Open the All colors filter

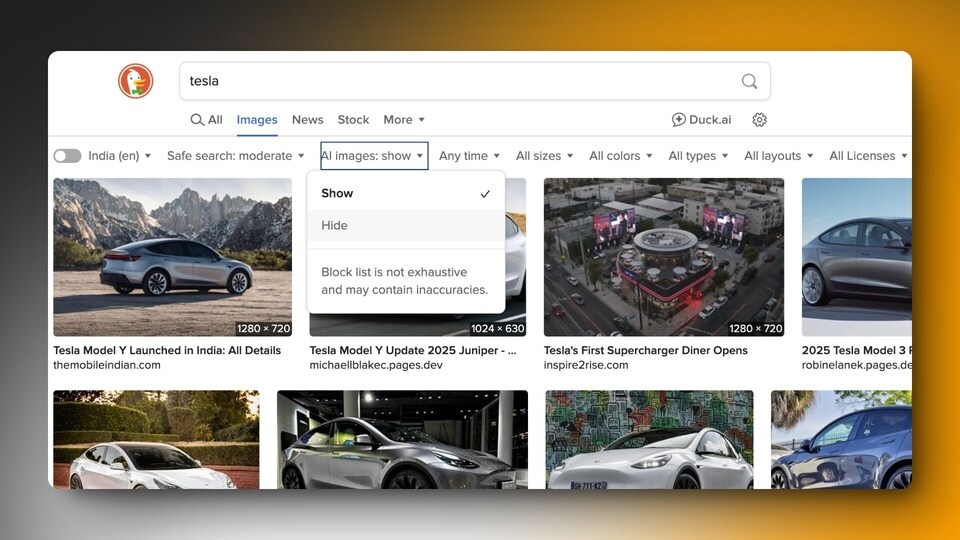pos(621,156)
